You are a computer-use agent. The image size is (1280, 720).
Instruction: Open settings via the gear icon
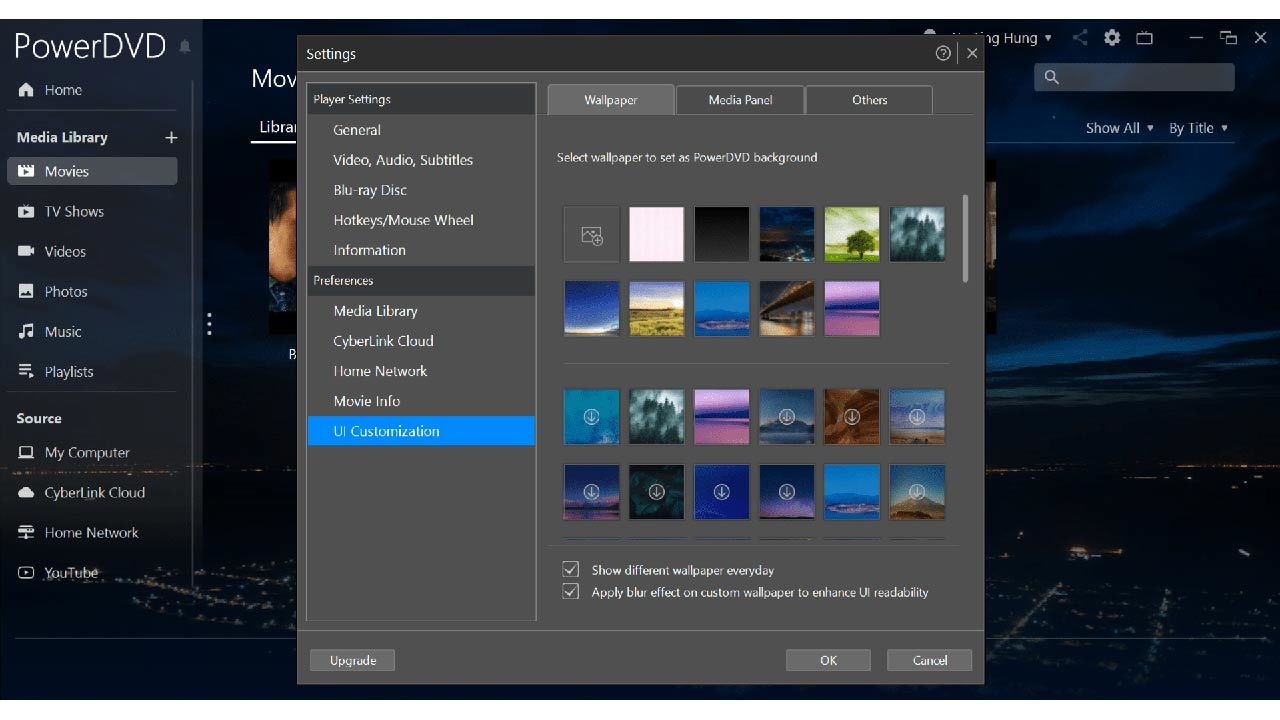click(x=1112, y=38)
